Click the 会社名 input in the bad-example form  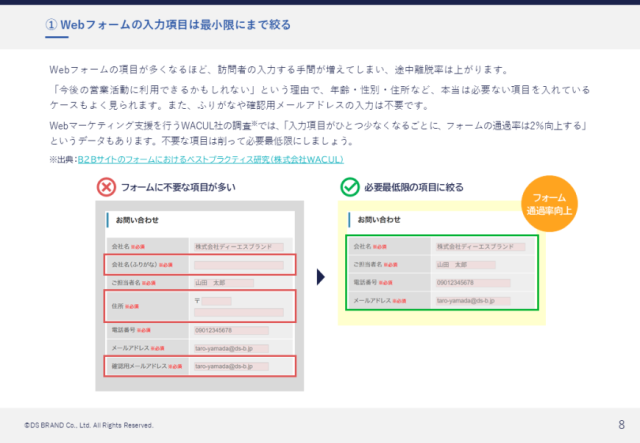239,247
